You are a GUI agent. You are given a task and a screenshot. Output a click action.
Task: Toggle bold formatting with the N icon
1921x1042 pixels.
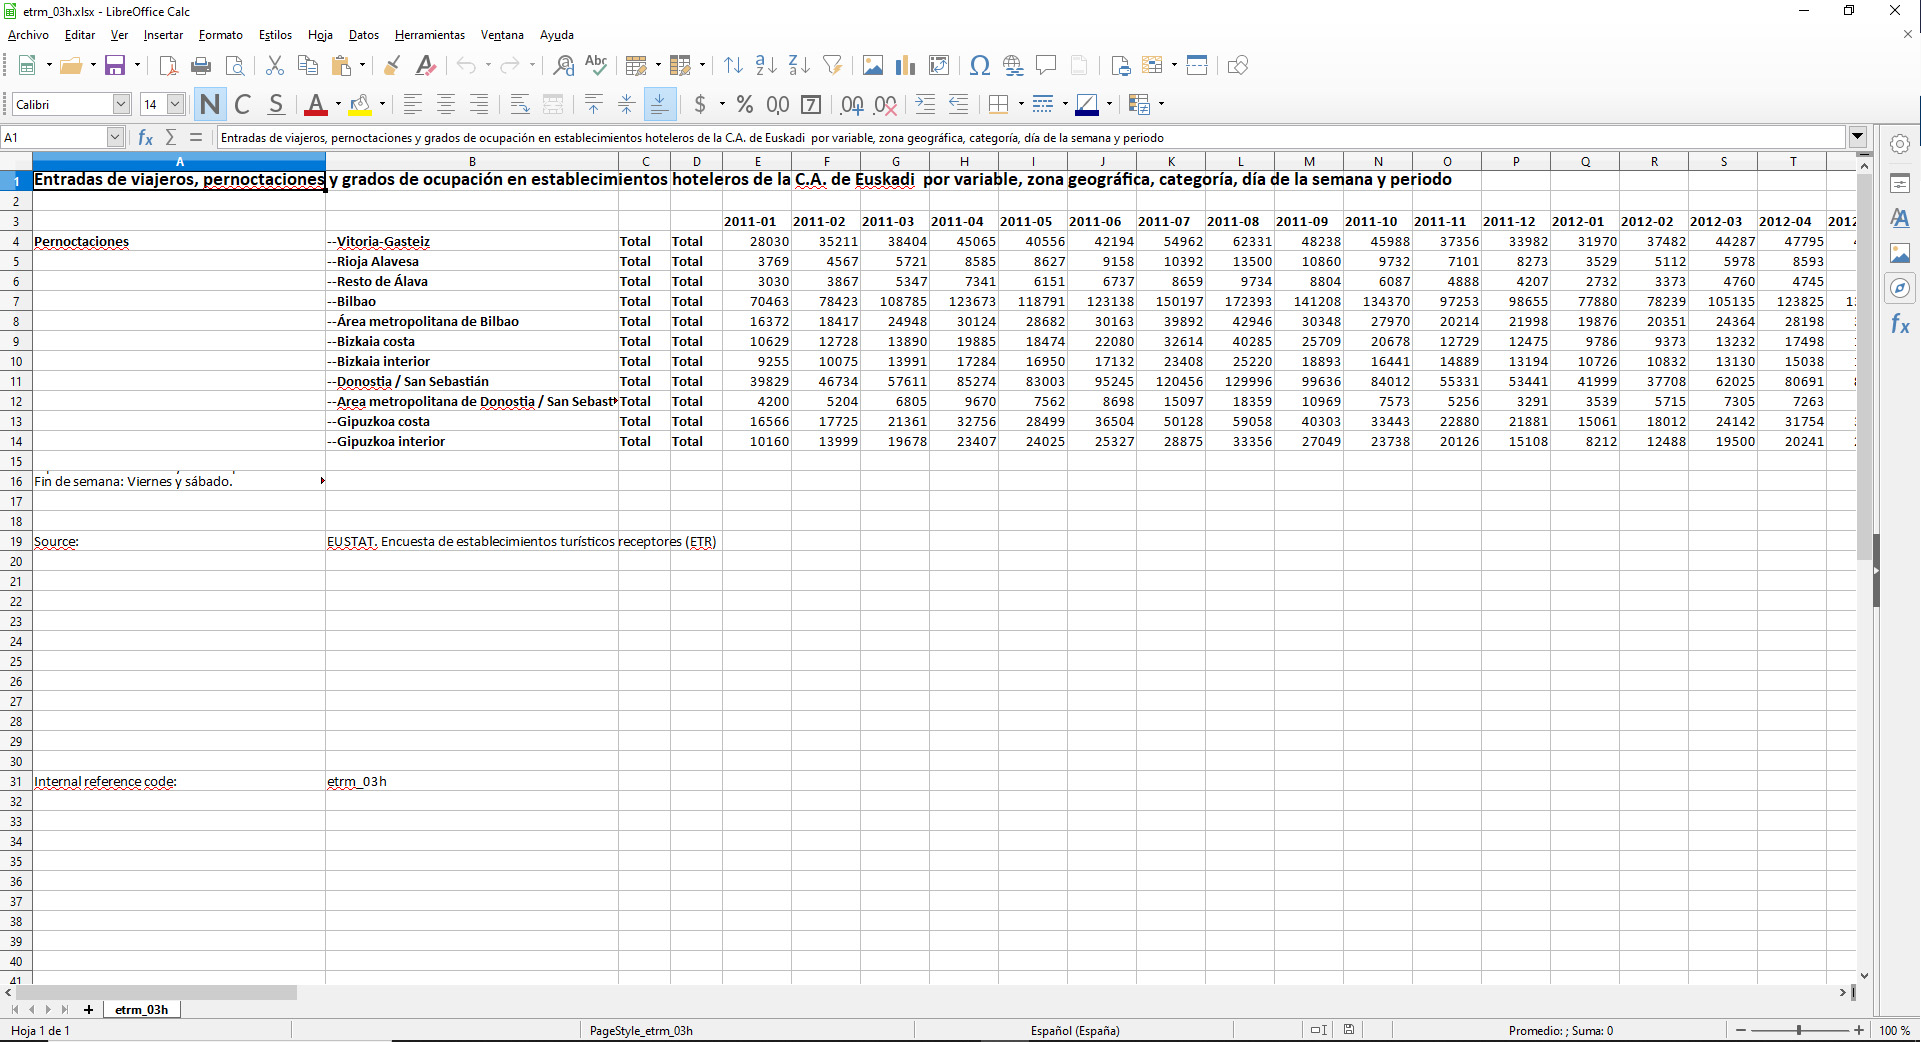tap(209, 104)
